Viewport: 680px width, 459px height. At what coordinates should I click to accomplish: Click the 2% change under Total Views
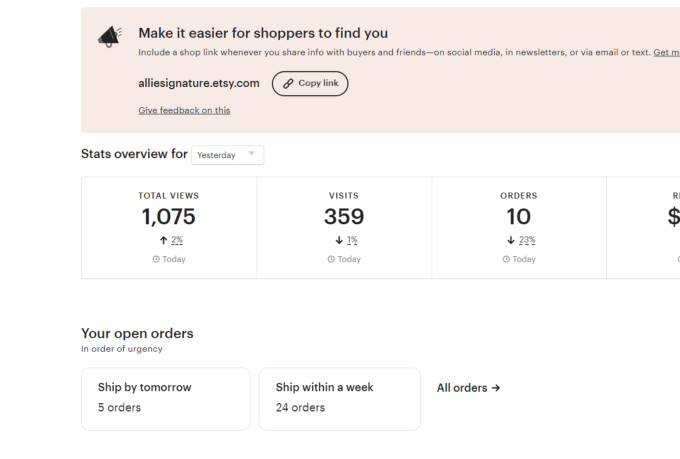tap(177, 241)
